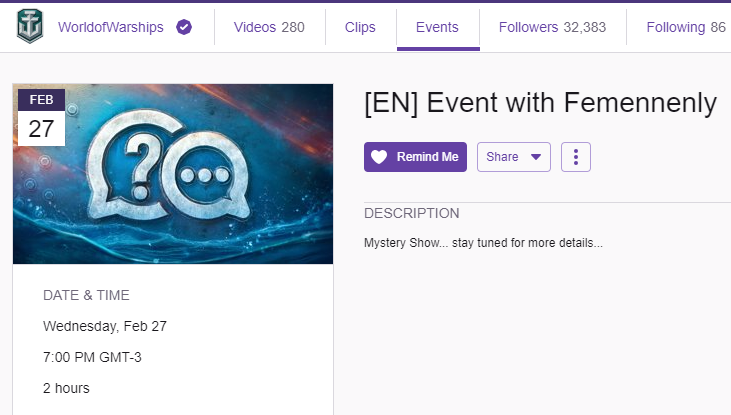The height and width of the screenshot is (415, 731).
Task: Go to the WorldofWarships channel name
Action: point(110,27)
